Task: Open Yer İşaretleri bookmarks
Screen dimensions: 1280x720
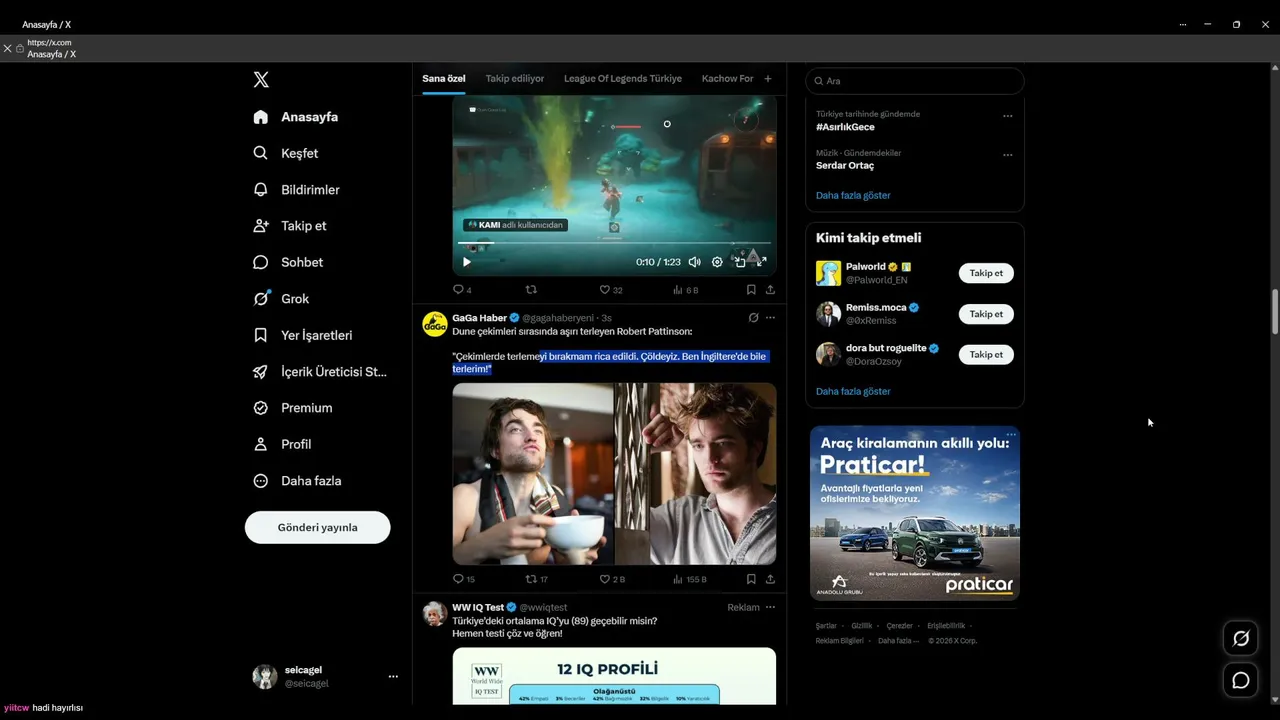Action: pyautogui.click(x=303, y=335)
